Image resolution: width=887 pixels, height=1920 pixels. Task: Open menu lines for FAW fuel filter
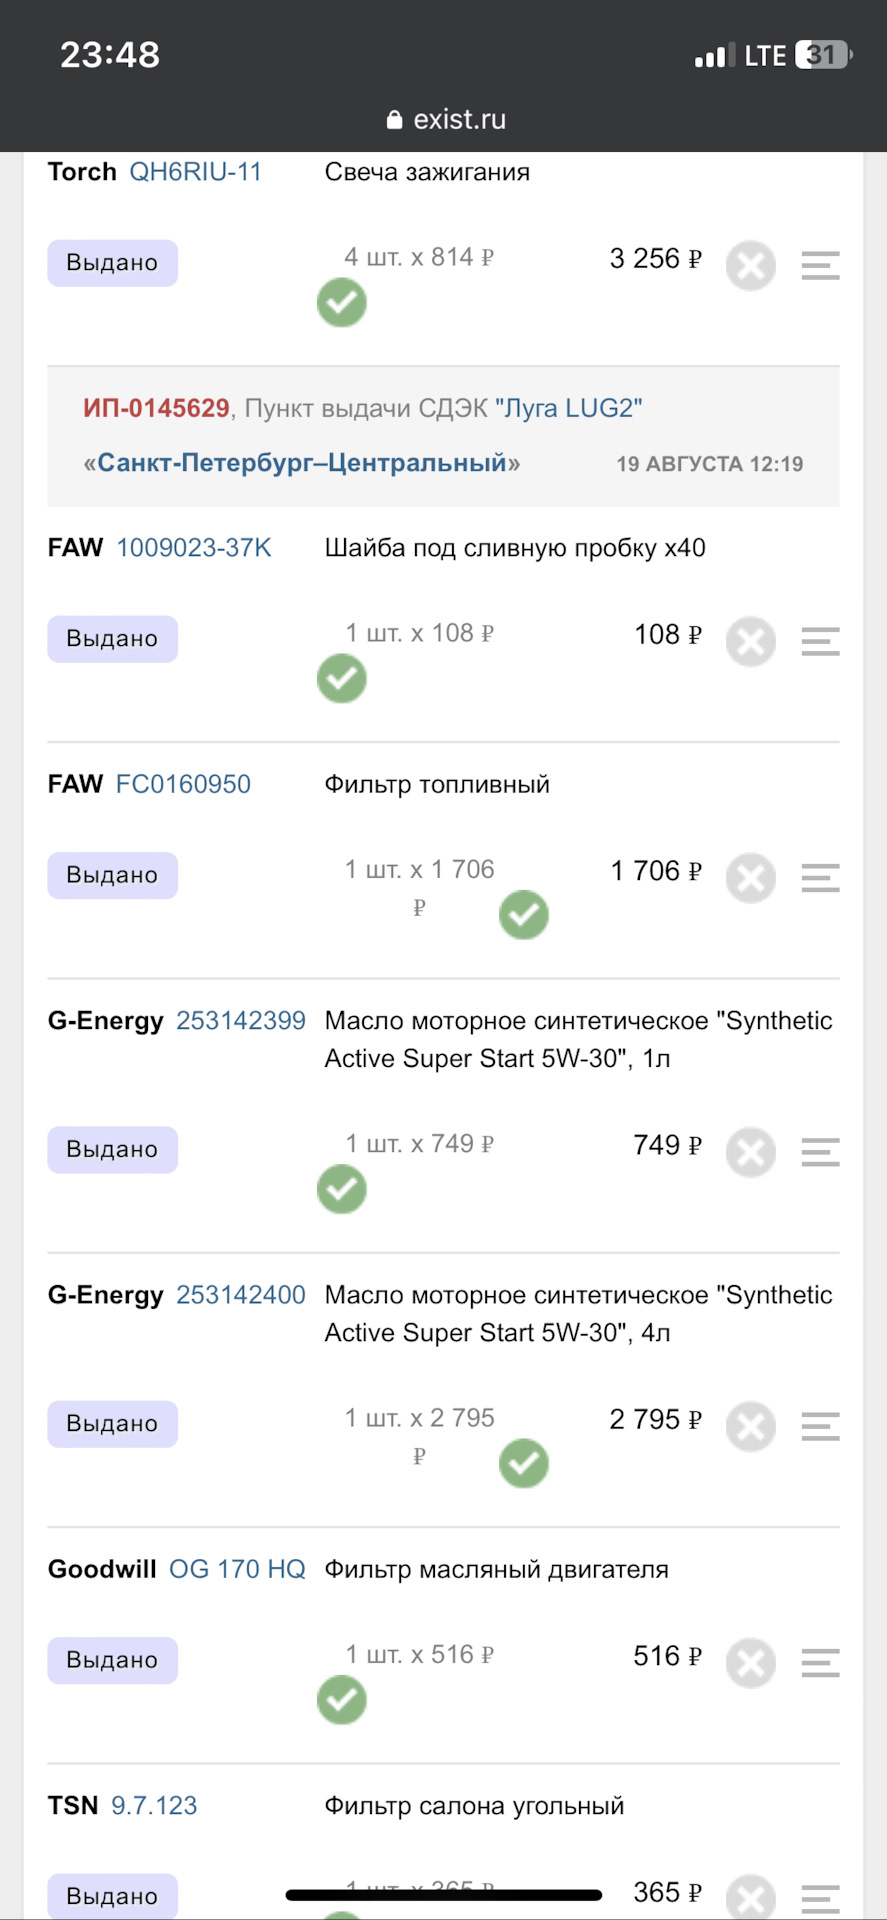(820, 878)
